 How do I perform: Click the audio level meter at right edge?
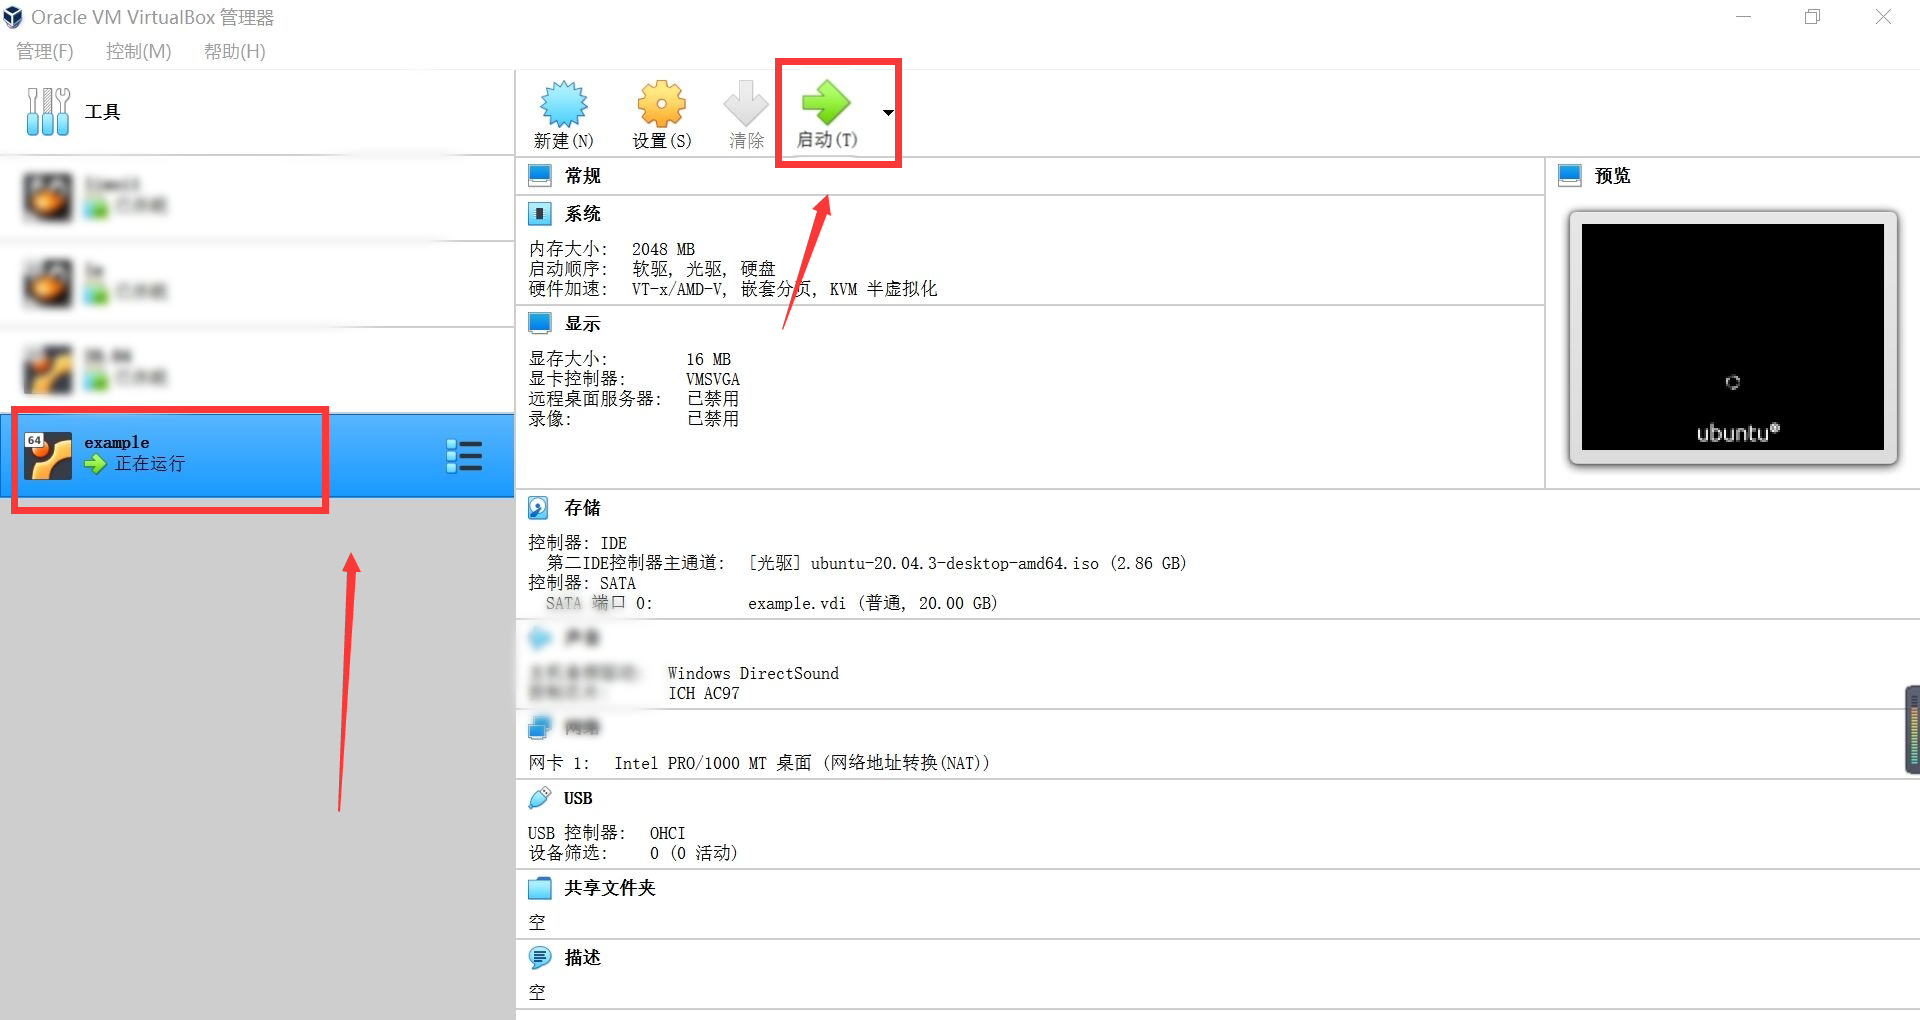(1913, 729)
